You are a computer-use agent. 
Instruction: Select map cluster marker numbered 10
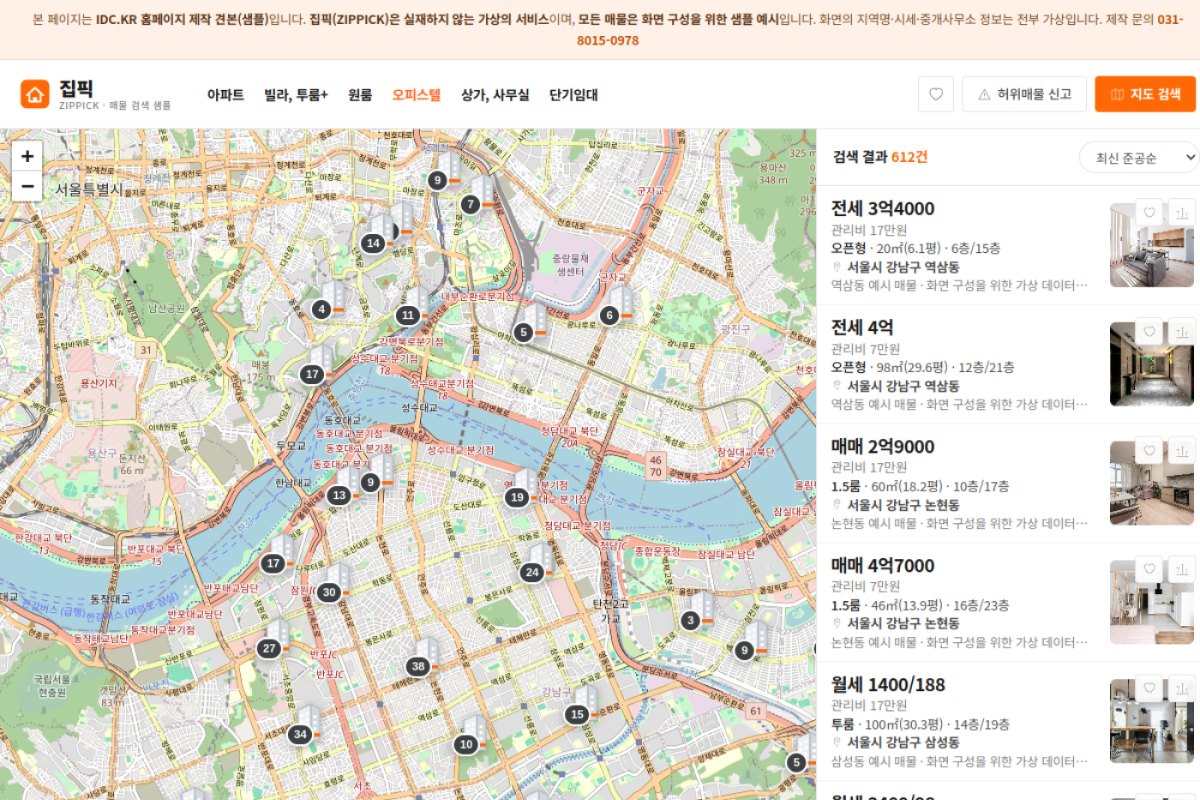coord(466,744)
